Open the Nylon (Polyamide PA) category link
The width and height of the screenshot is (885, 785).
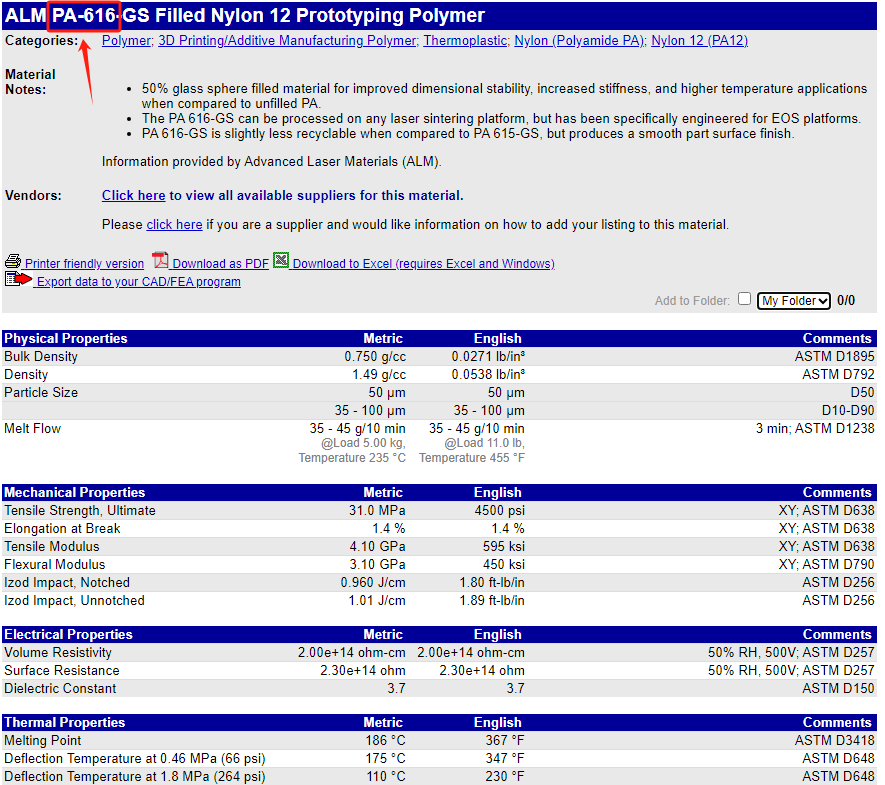point(579,41)
